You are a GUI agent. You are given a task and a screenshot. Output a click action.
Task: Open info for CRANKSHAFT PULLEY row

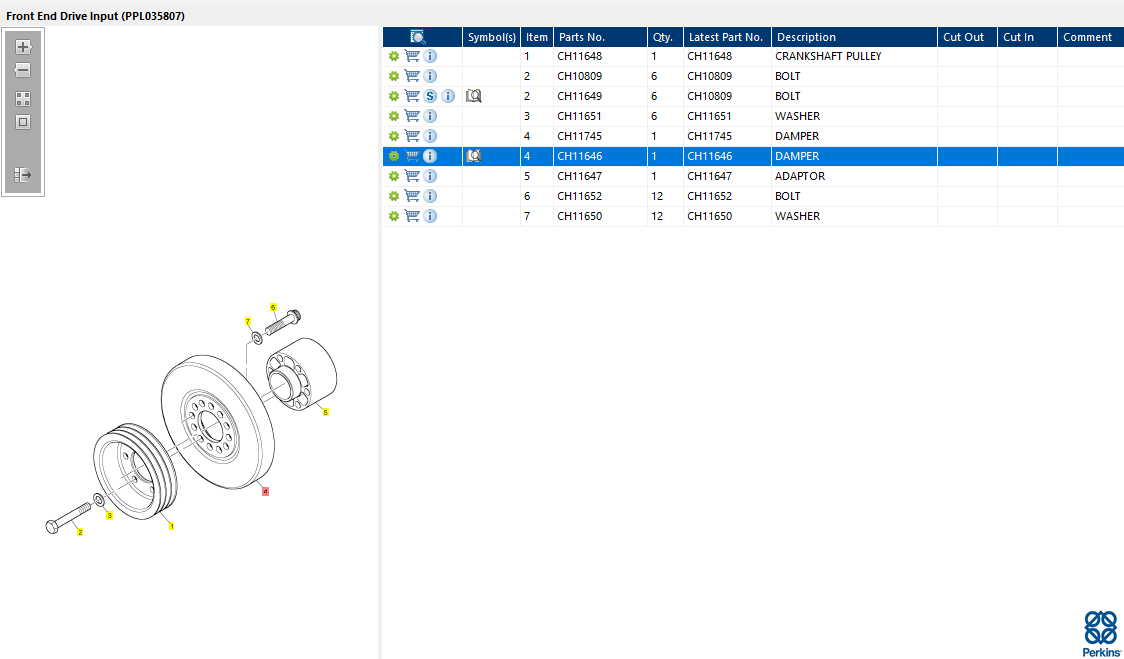pyautogui.click(x=430, y=56)
